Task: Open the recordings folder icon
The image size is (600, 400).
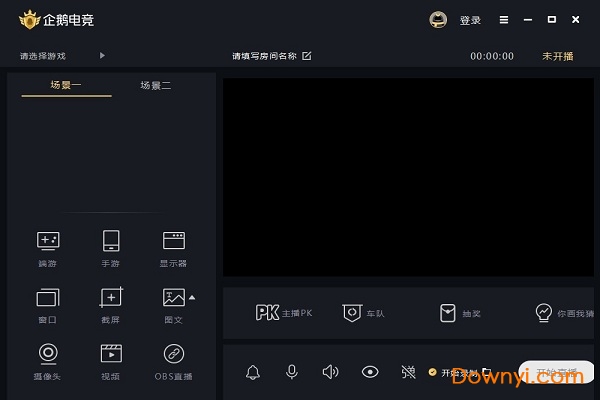Action: click(x=487, y=372)
